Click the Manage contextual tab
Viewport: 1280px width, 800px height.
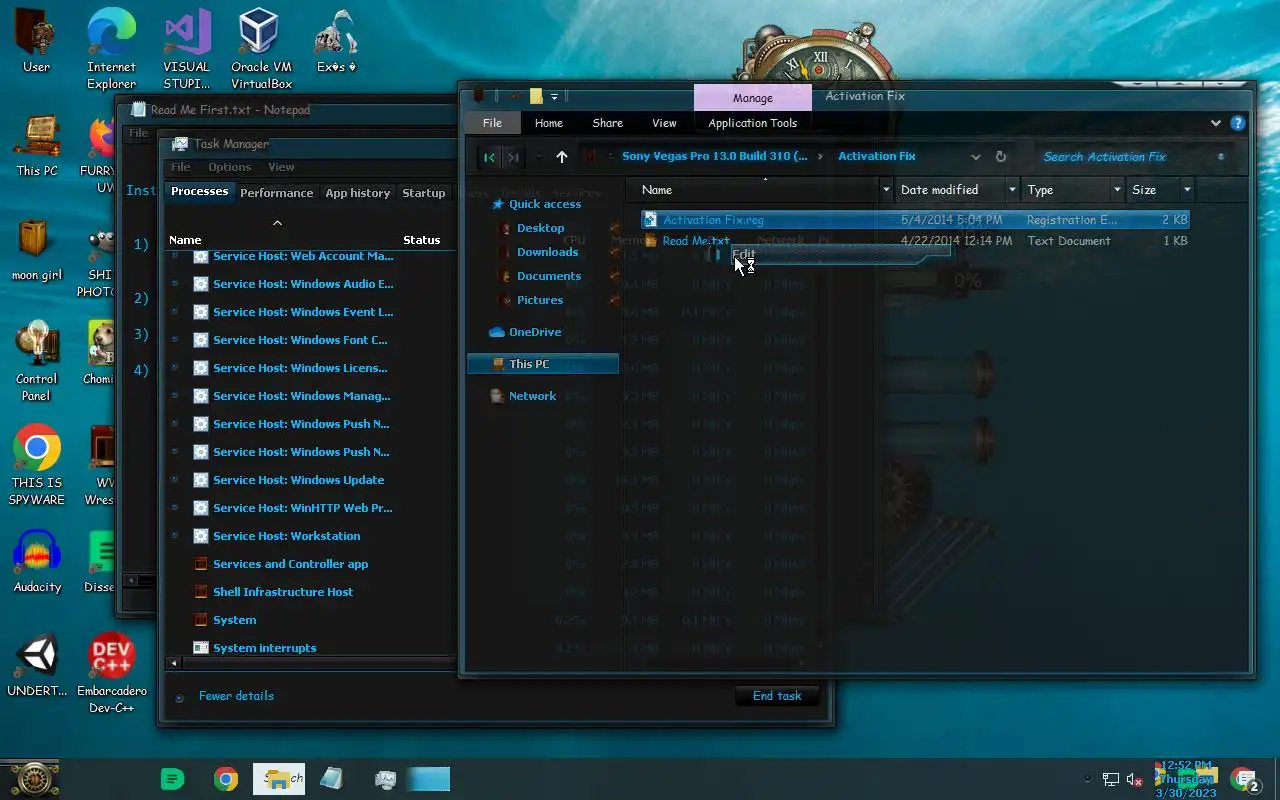point(752,98)
